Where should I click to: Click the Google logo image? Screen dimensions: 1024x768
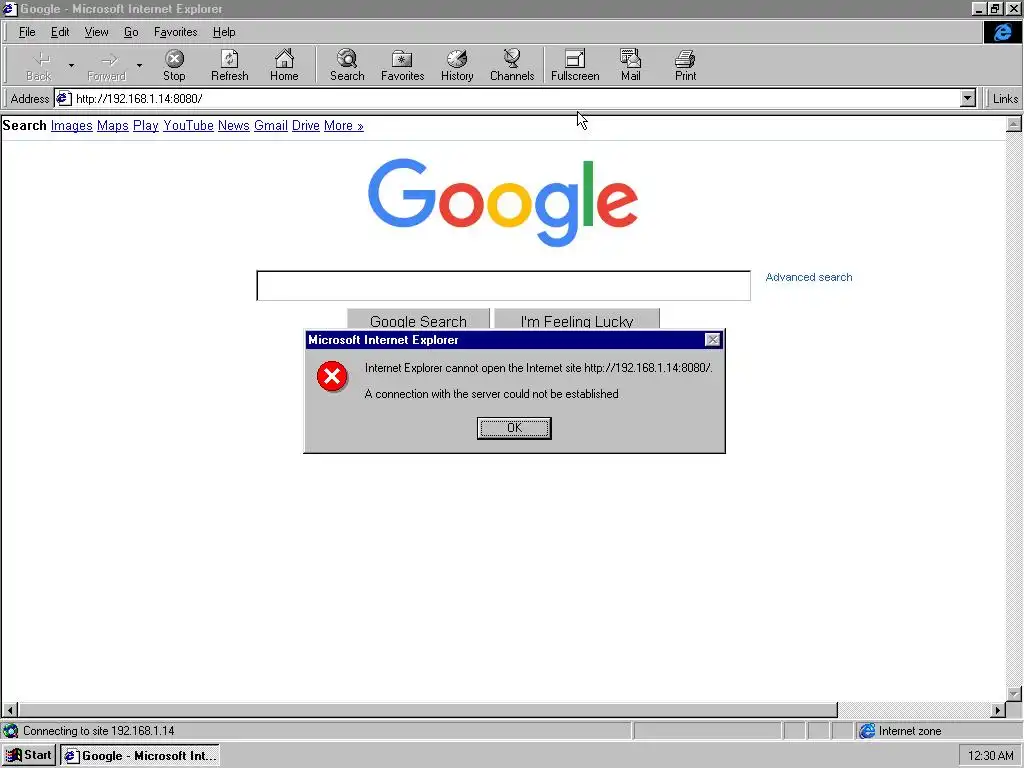(503, 202)
